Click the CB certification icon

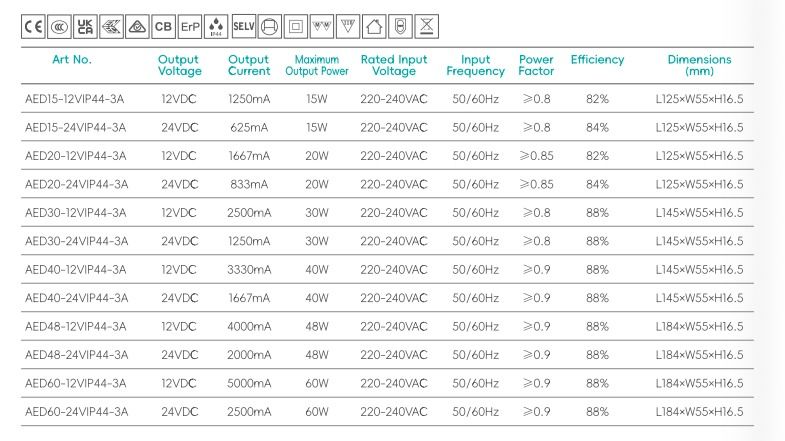(x=163, y=25)
